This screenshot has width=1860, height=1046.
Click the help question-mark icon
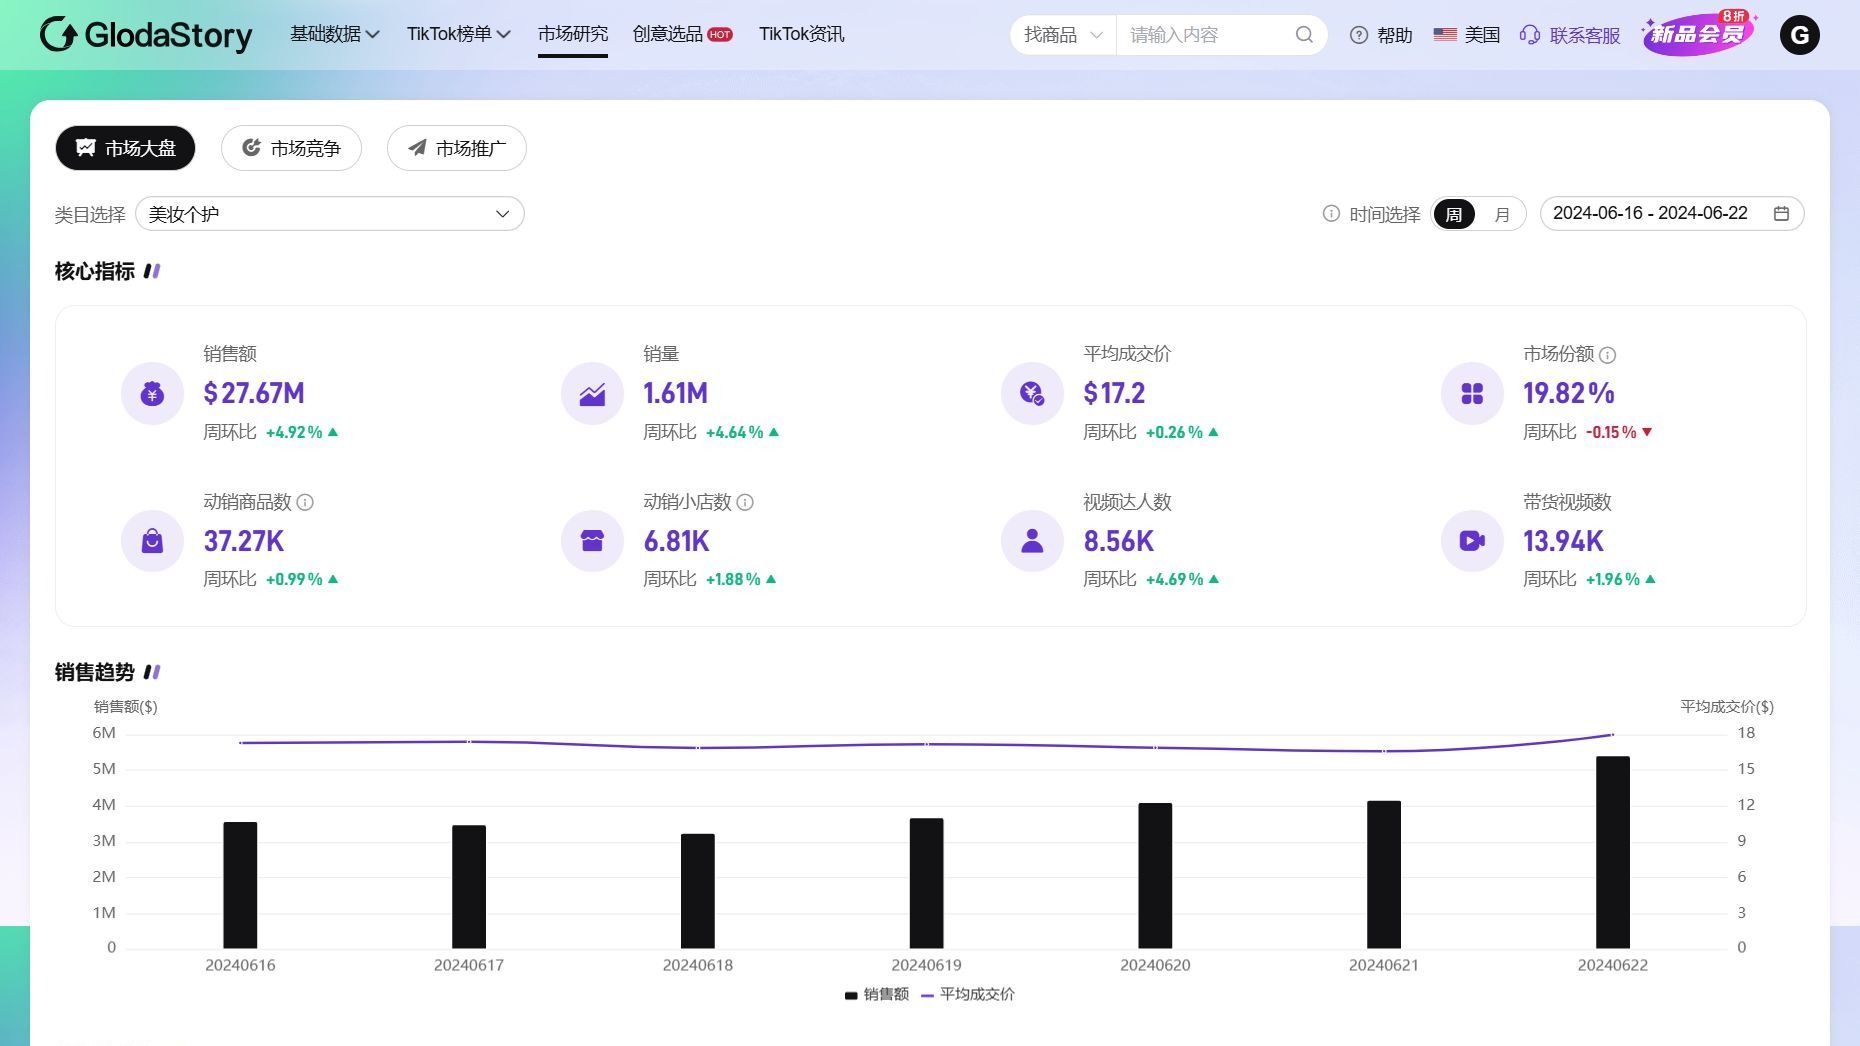[x=1358, y=35]
